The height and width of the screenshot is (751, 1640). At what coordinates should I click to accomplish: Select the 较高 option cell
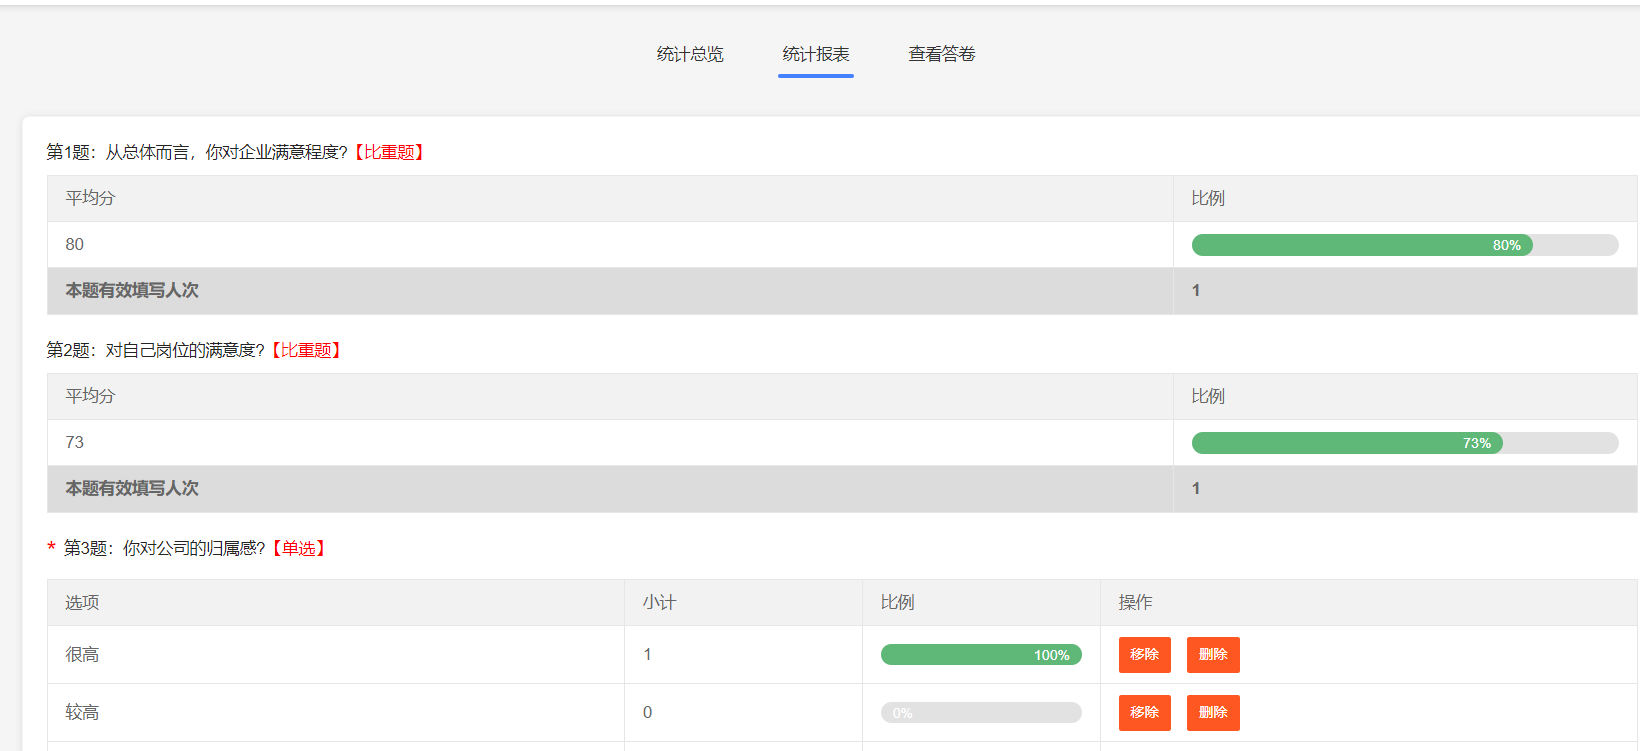pos(82,713)
